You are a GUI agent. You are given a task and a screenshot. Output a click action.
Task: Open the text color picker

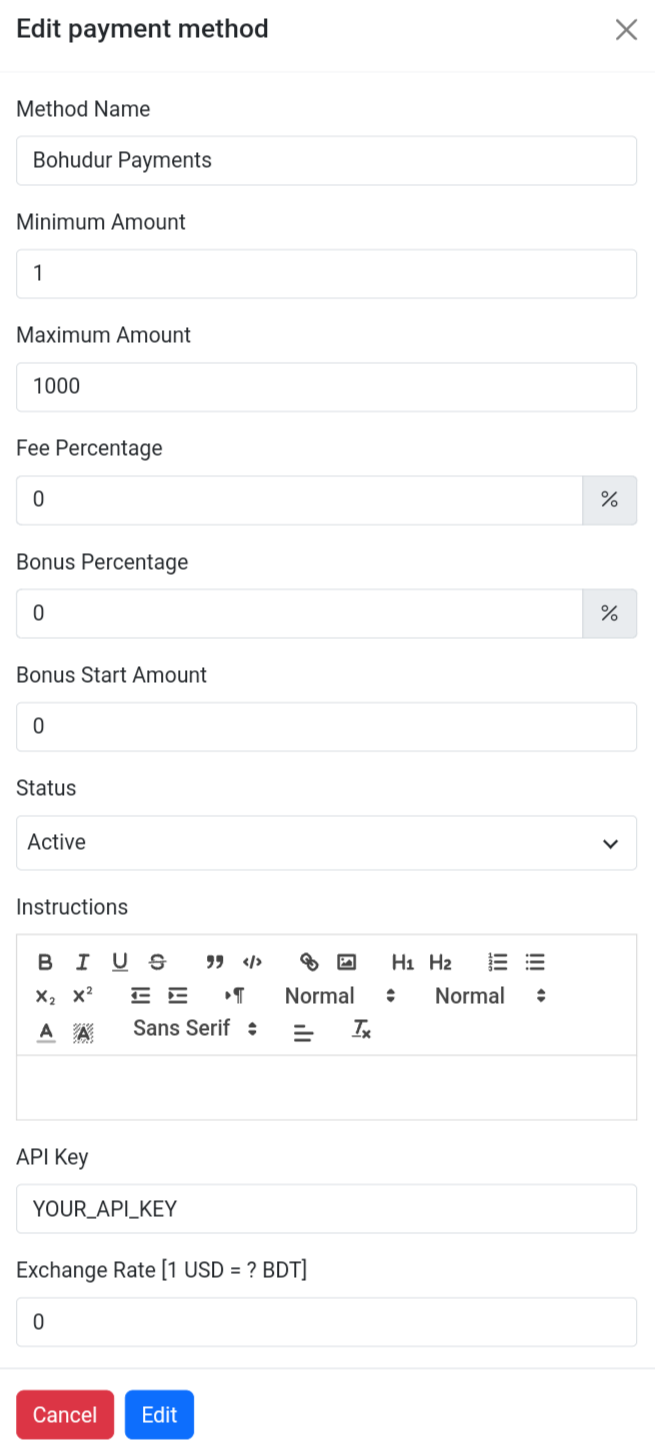coord(46,1029)
